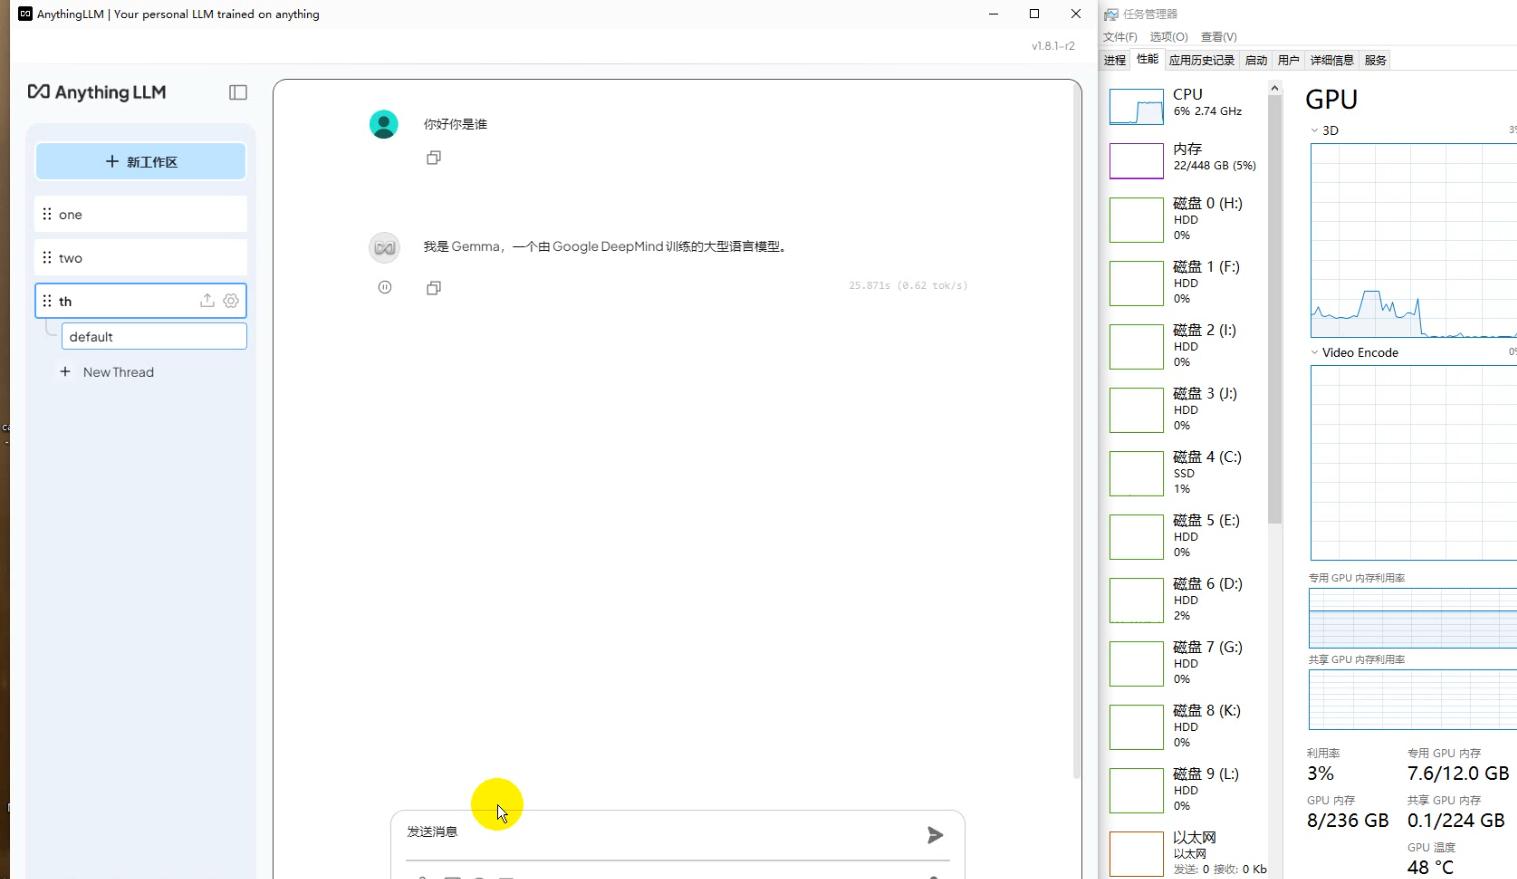Switch to 应用历史记录 tab in Task Manager
Screen dimensions: 1517x879
click(x=1202, y=60)
